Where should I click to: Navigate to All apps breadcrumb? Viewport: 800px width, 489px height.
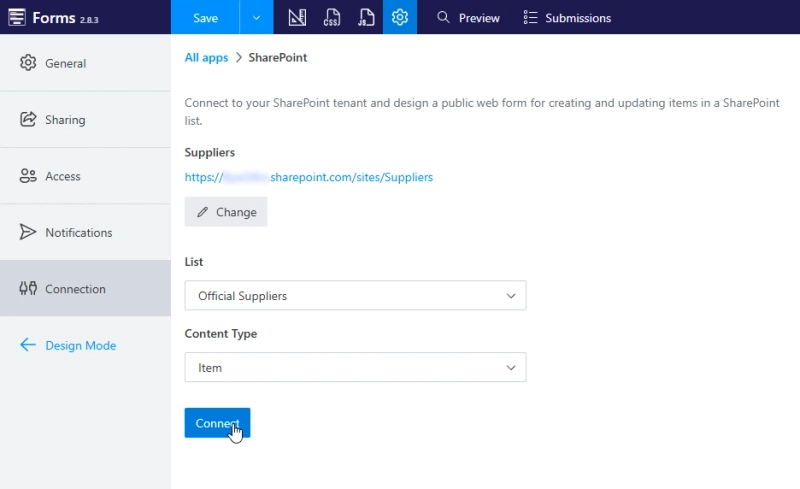[x=206, y=57]
